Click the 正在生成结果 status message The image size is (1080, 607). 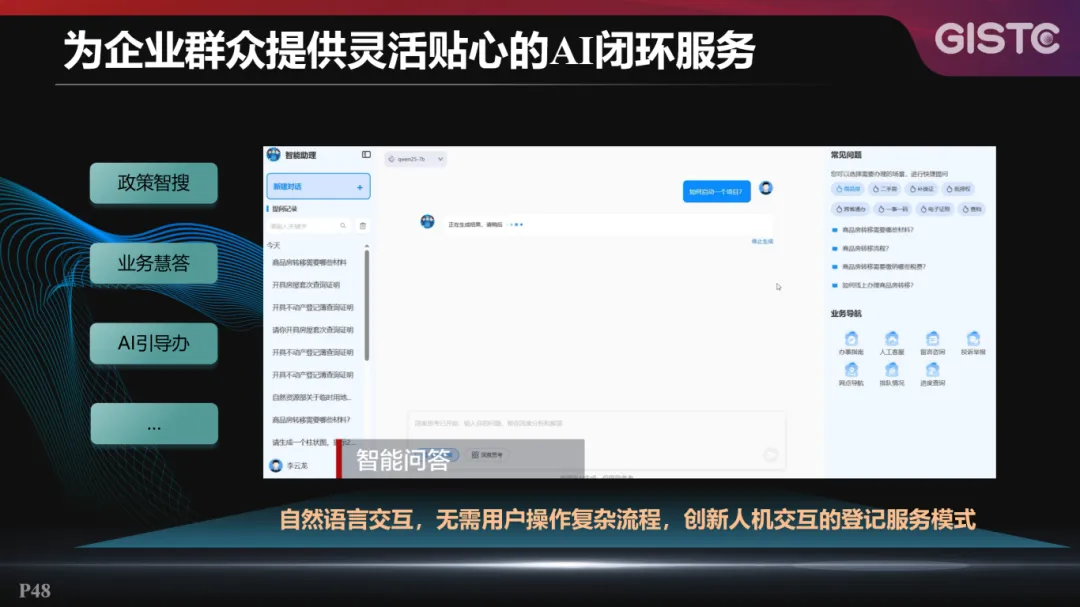click(475, 225)
